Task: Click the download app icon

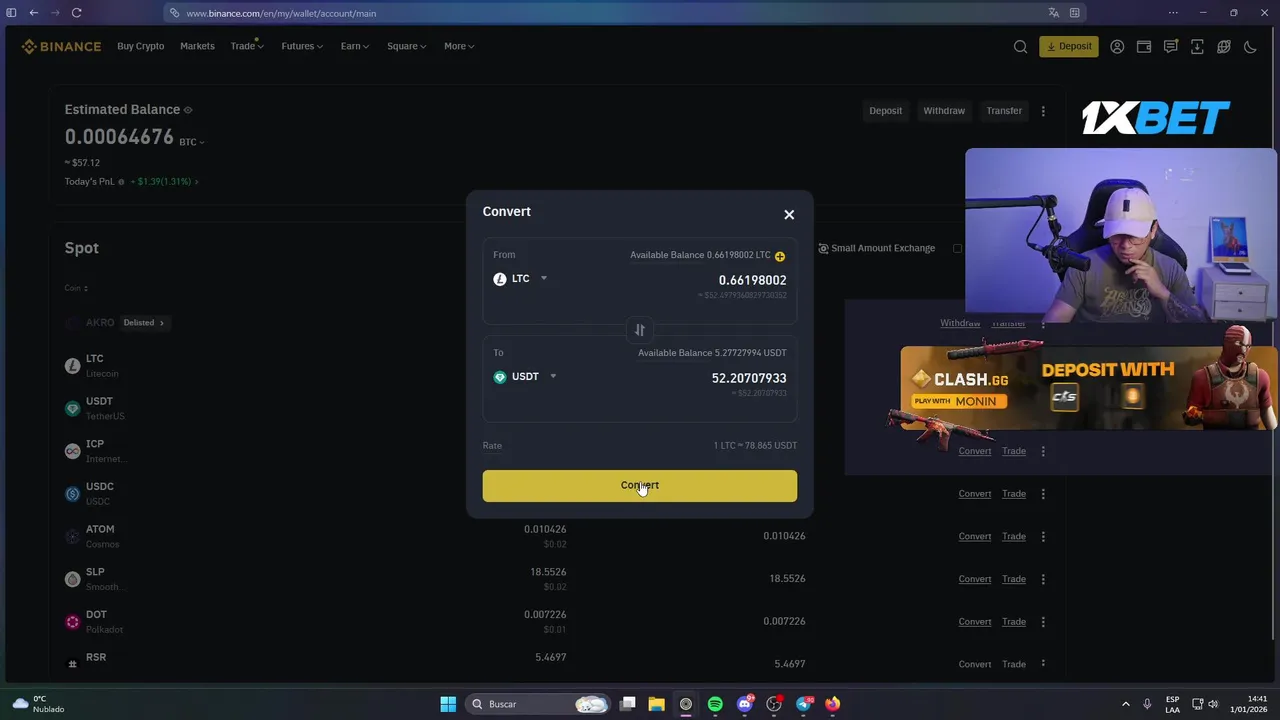Action: pyautogui.click(x=1197, y=46)
